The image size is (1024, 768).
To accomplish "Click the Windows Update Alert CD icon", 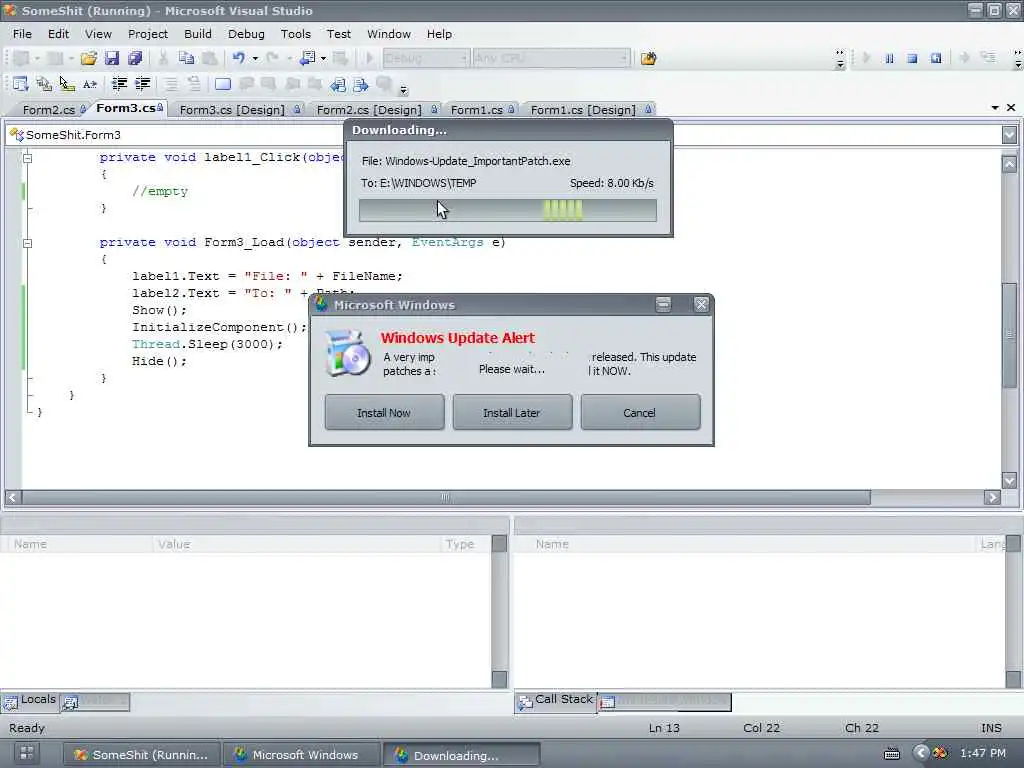I will [x=348, y=353].
